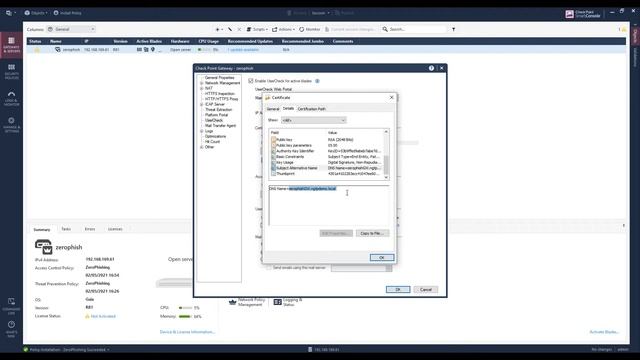Screen dimensions: 640x360
Task: Click the Install Policy toolbar button
Action: [67, 13]
